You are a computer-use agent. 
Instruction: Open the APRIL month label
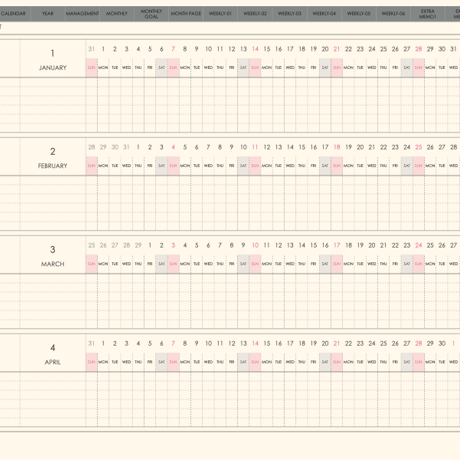(x=53, y=362)
